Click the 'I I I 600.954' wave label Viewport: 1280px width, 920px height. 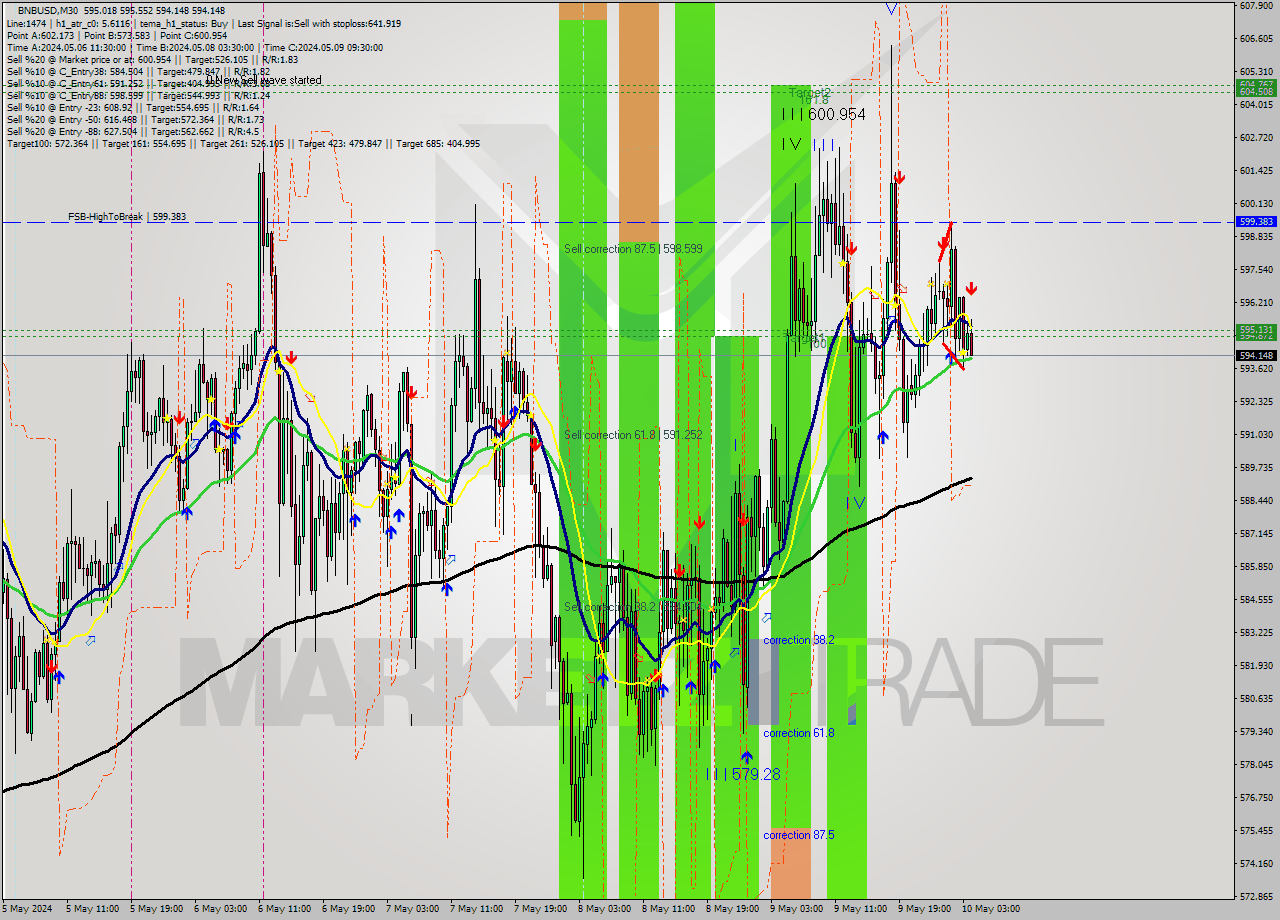coord(823,115)
